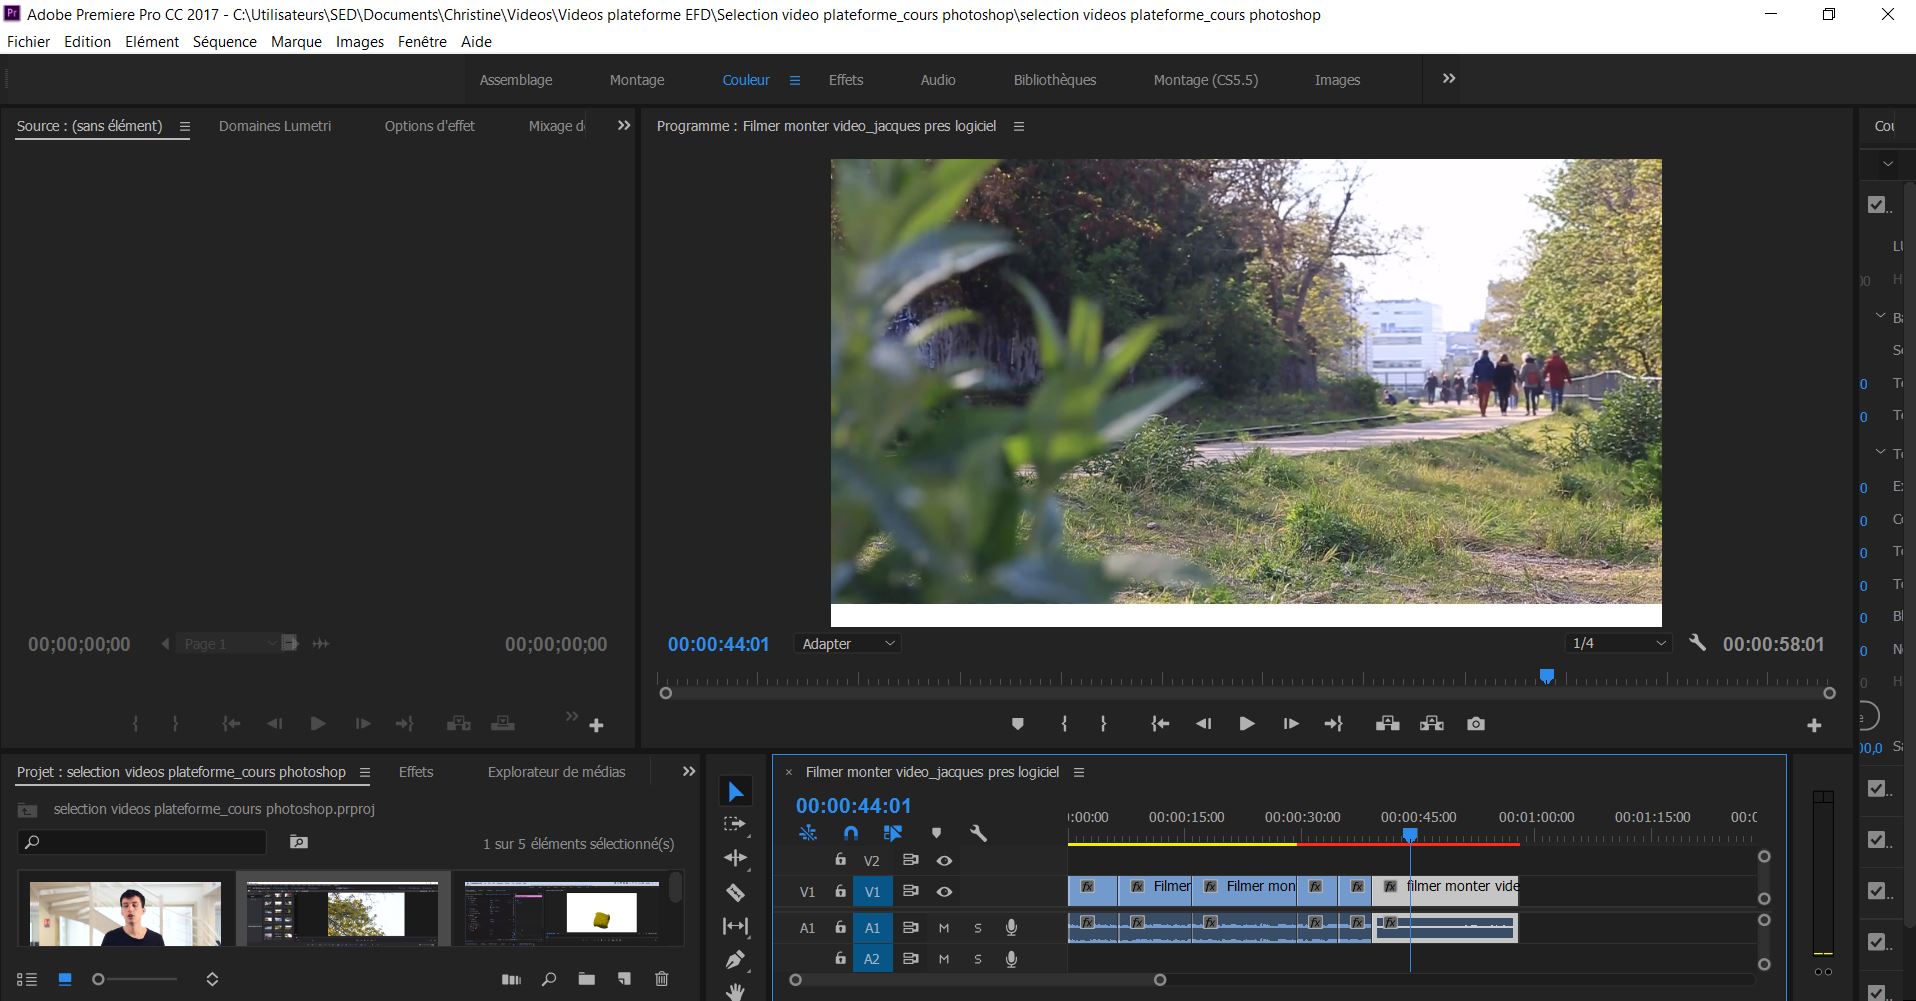Mute the A1 audio track

pos(944,928)
